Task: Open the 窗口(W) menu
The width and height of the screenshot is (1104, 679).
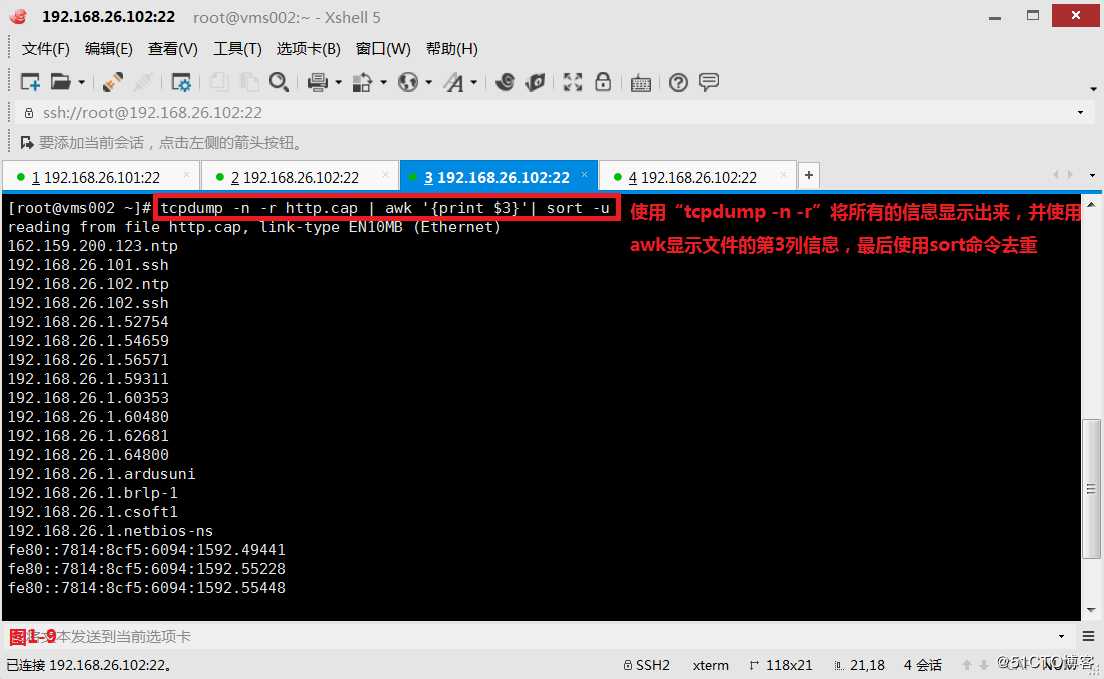Action: click(x=383, y=49)
